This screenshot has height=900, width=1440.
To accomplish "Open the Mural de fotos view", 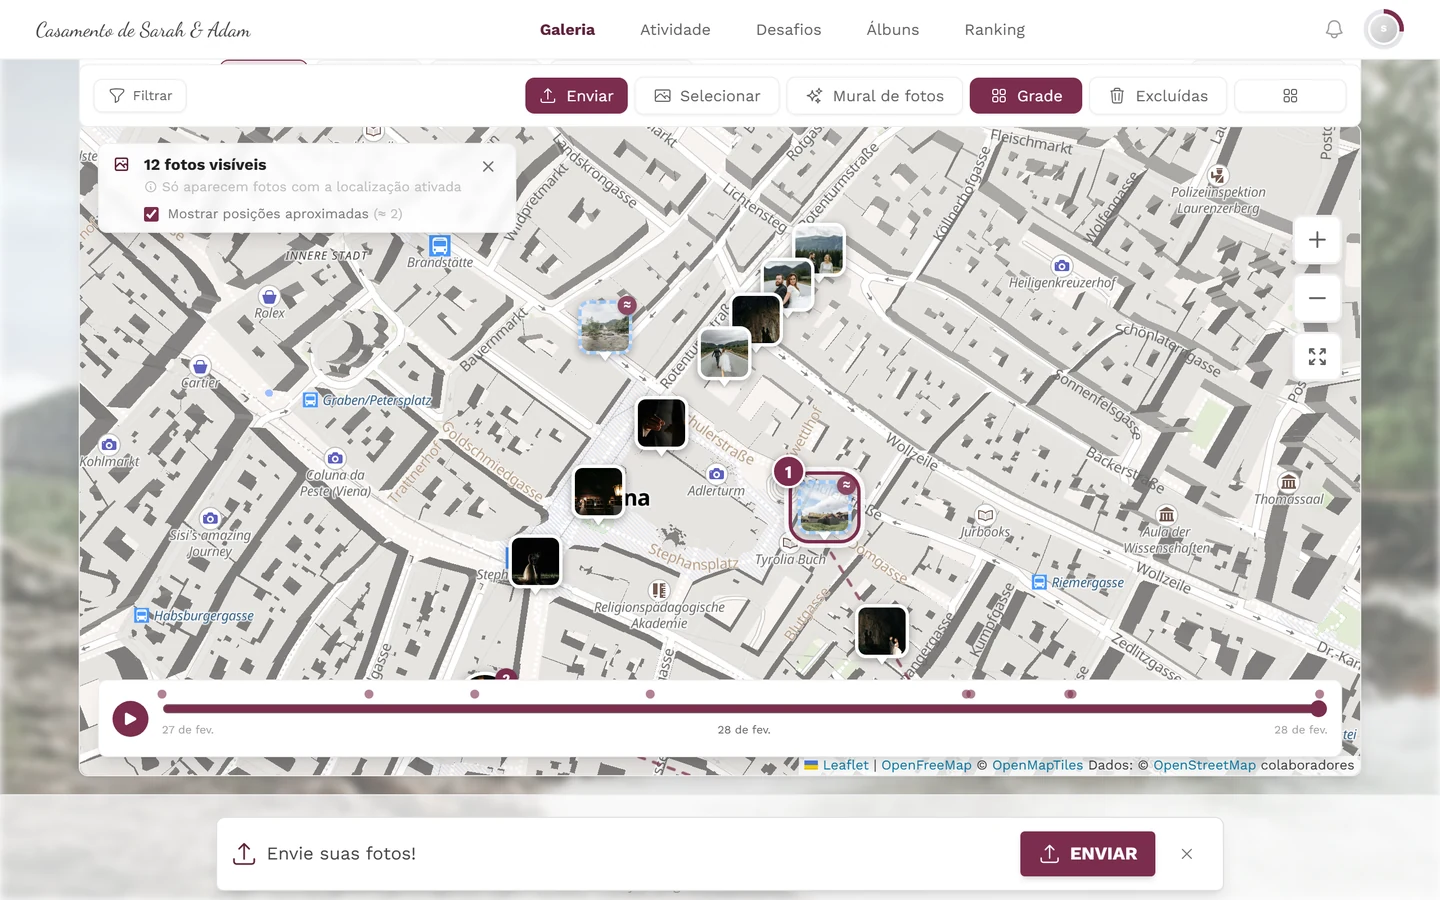I will click(875, 96).
